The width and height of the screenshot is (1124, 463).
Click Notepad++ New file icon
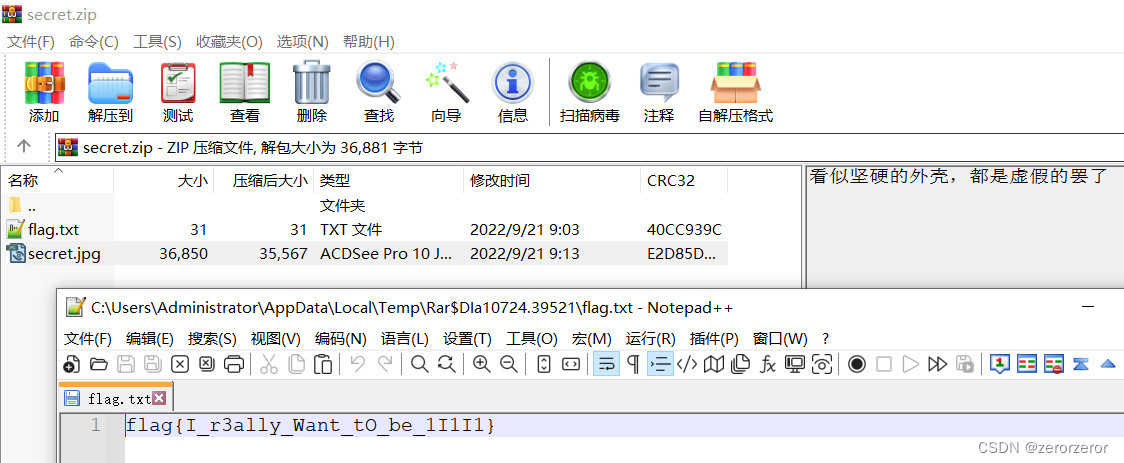72,364
